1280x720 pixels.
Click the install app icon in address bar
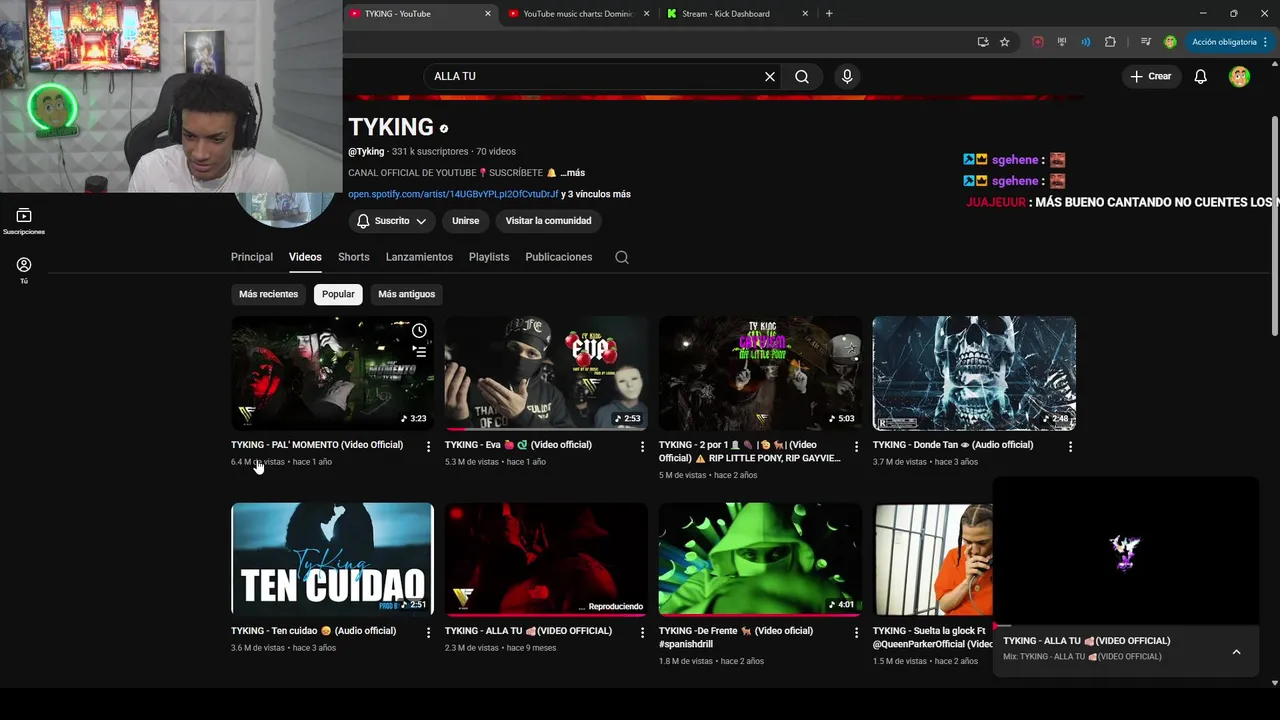[x=983, y=42]
